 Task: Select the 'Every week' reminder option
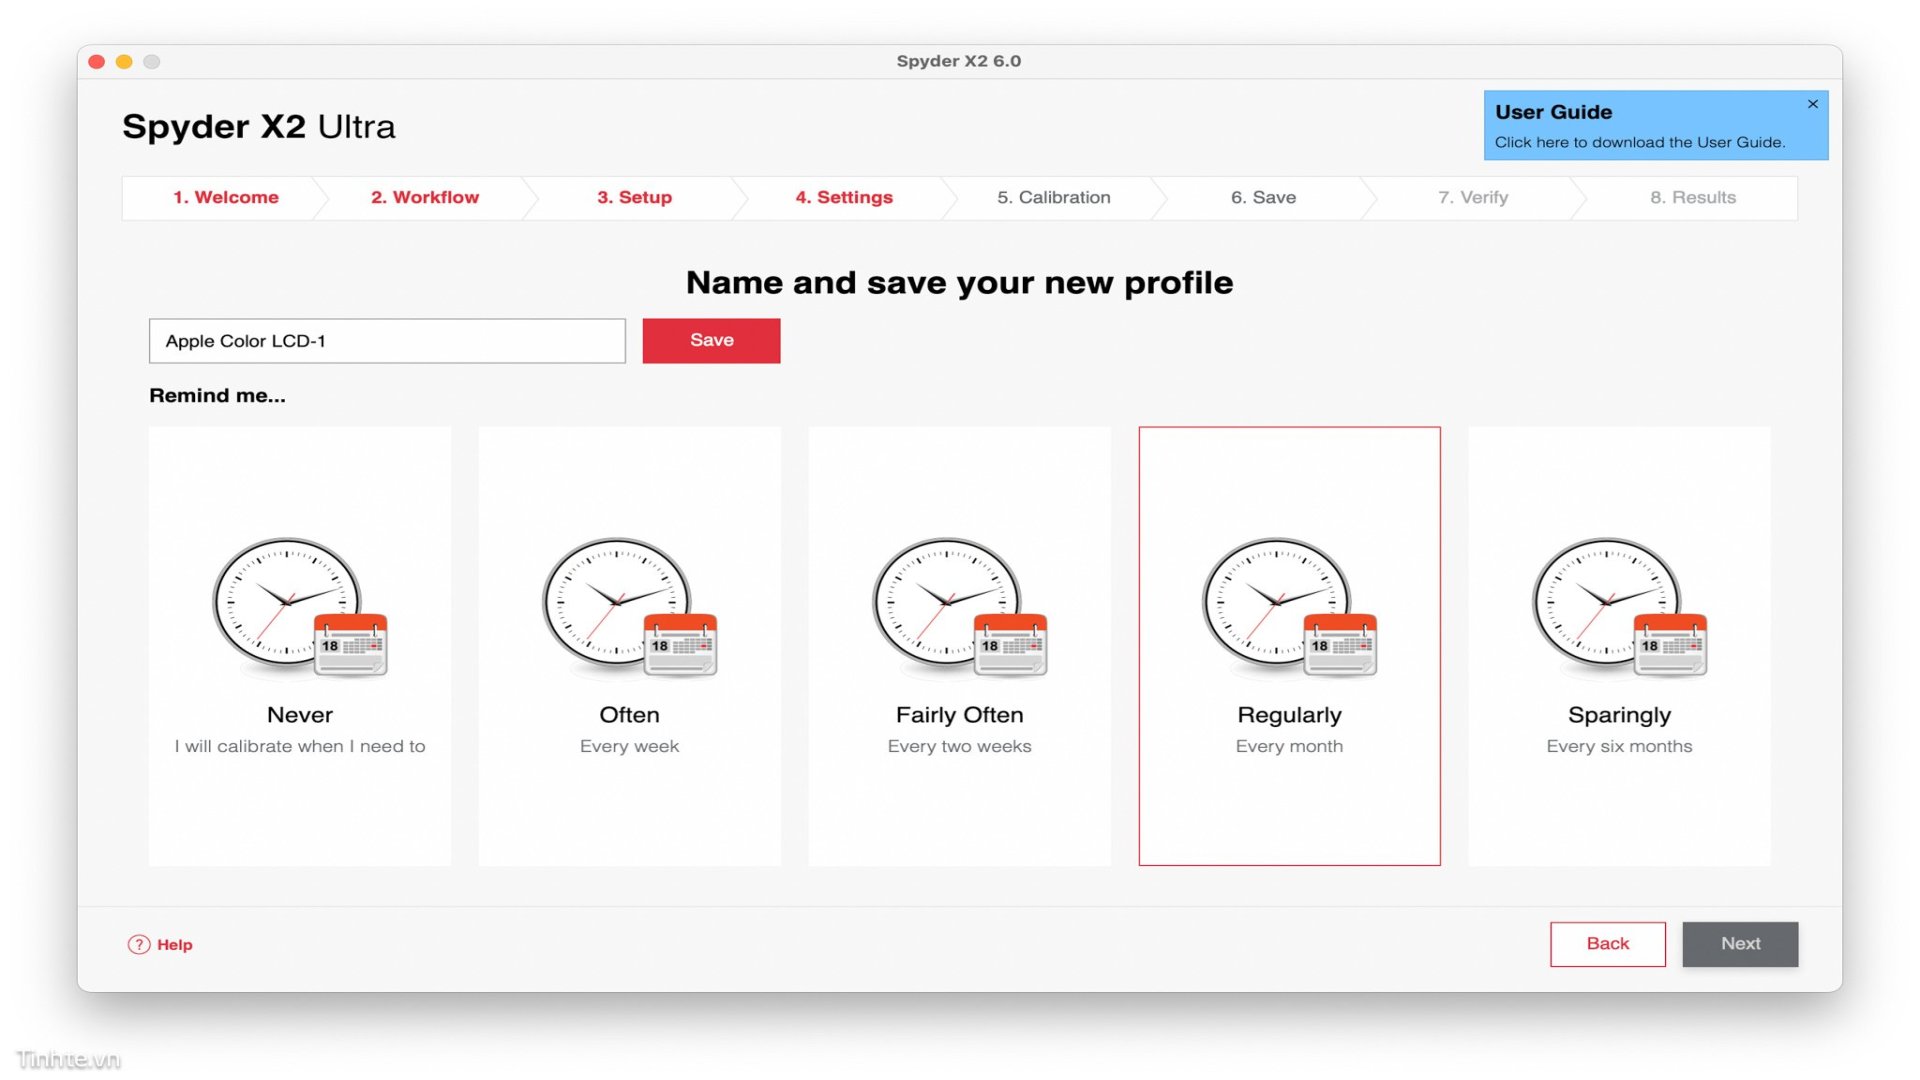pos(630,746)
